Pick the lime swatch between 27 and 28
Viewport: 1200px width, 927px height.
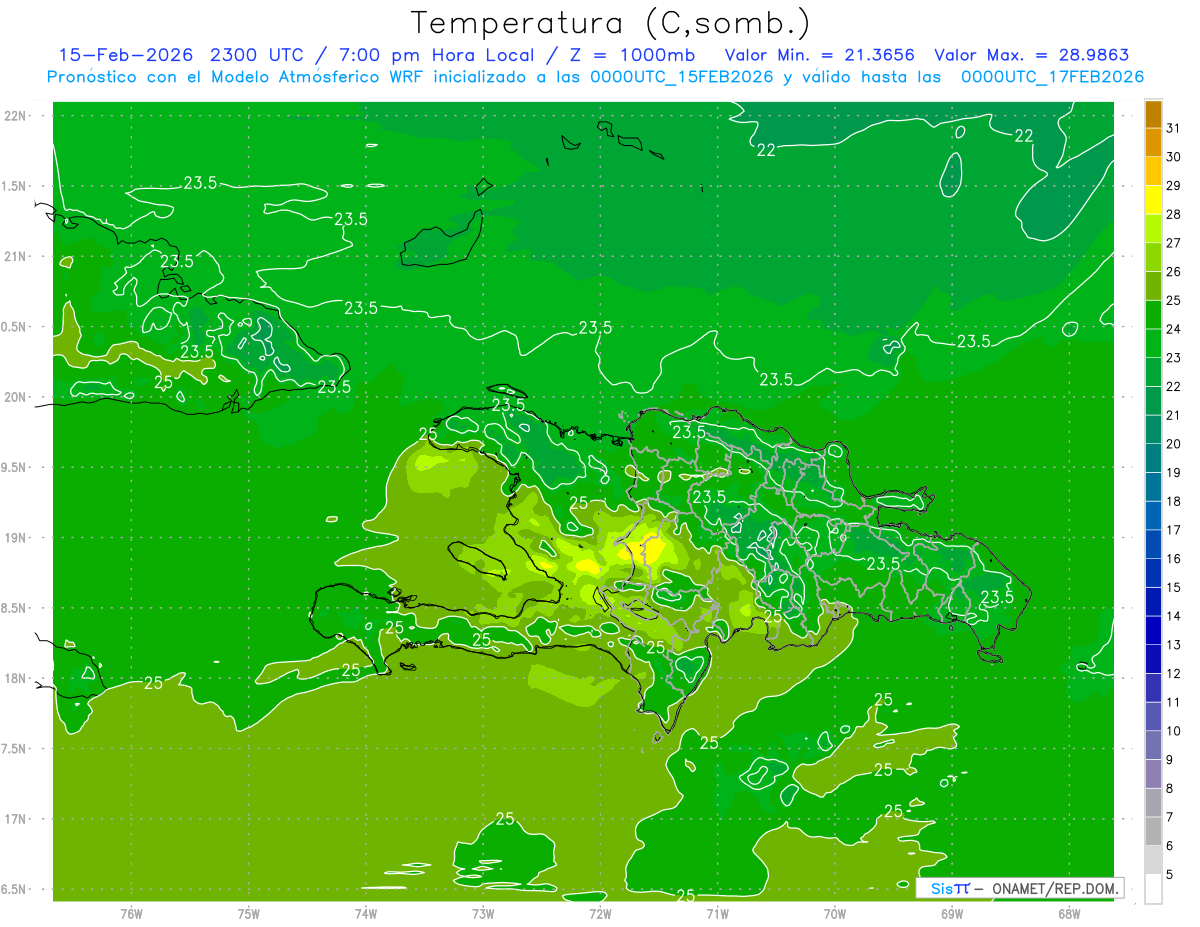[1153, 229]
